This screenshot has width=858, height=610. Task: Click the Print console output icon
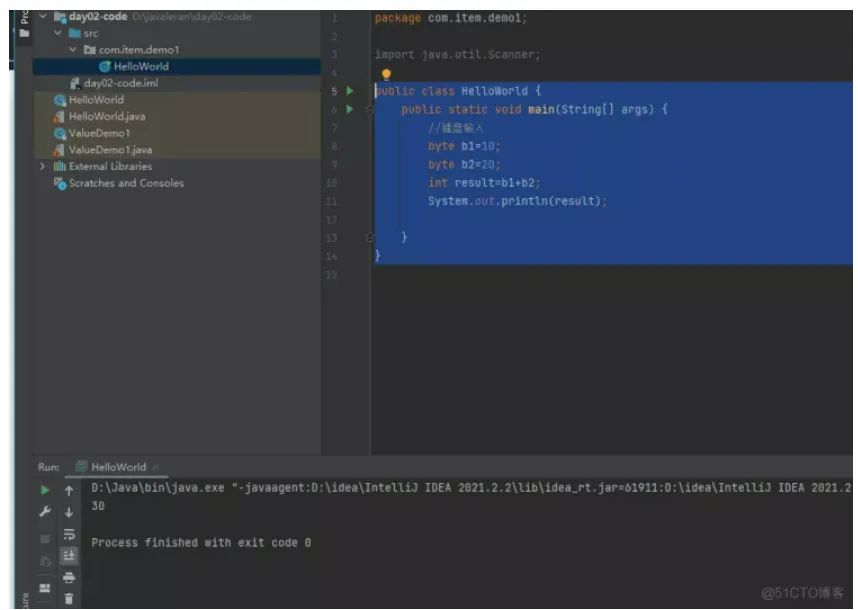pos(69,577)
